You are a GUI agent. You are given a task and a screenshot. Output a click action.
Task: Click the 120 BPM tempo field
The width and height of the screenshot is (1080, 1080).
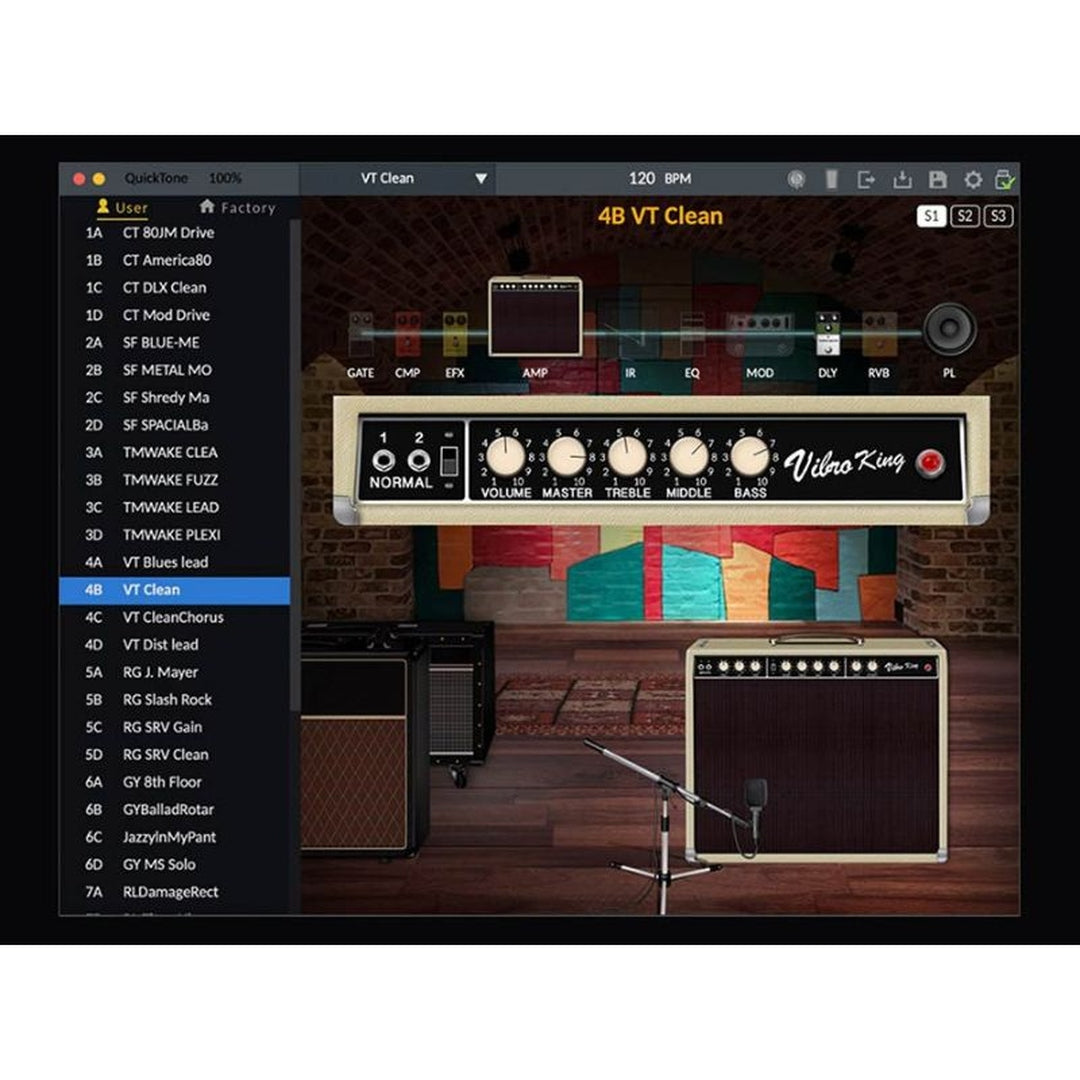point(659,179)
